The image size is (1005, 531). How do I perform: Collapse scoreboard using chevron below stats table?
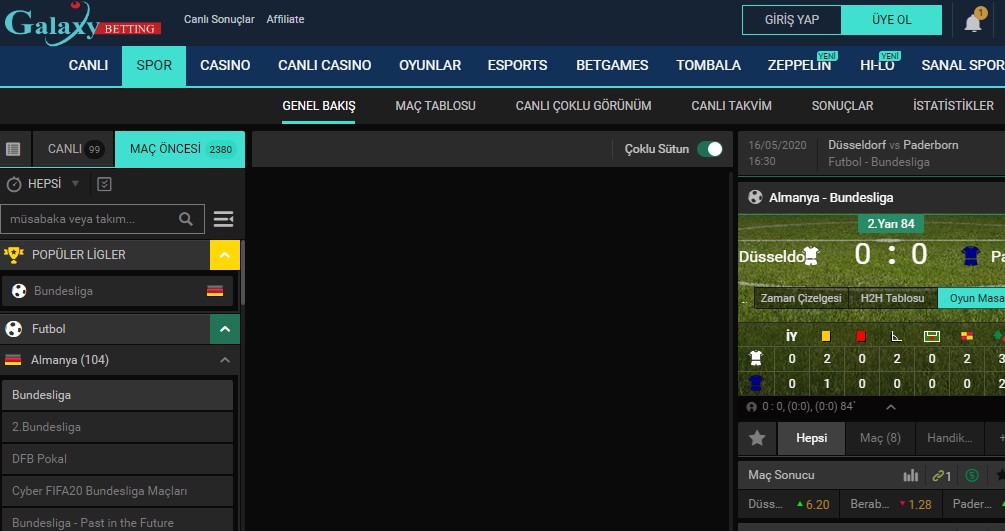tap(890, 407)
